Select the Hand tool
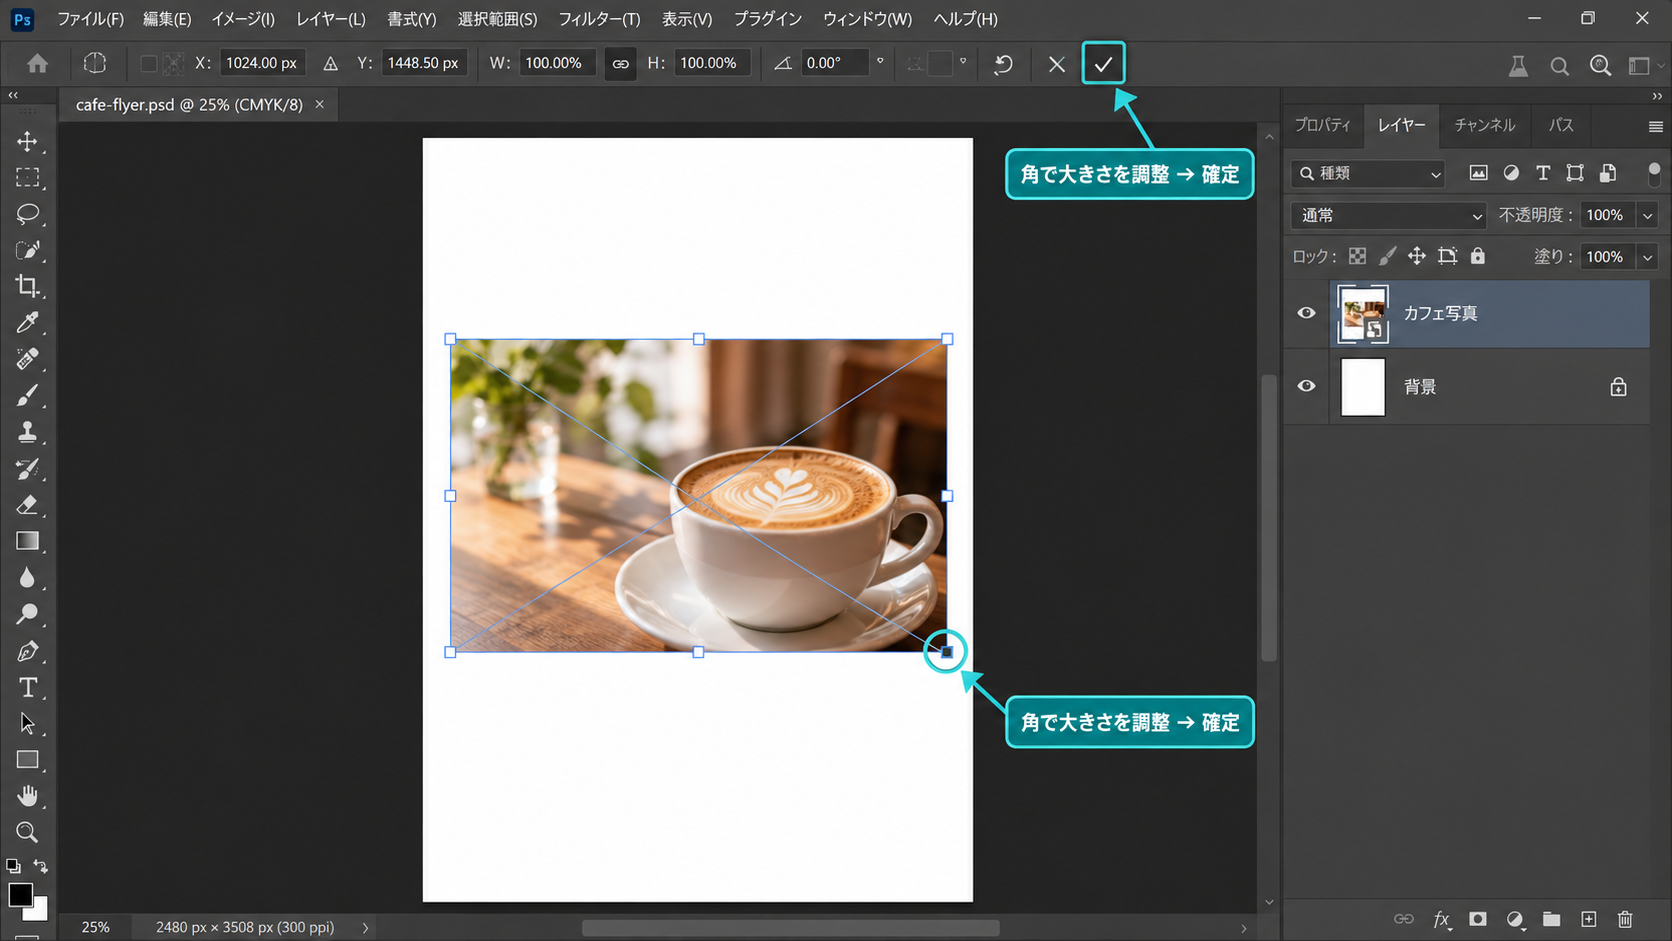This screenshot has height=941, width=1672. click(x=27, y=796)
